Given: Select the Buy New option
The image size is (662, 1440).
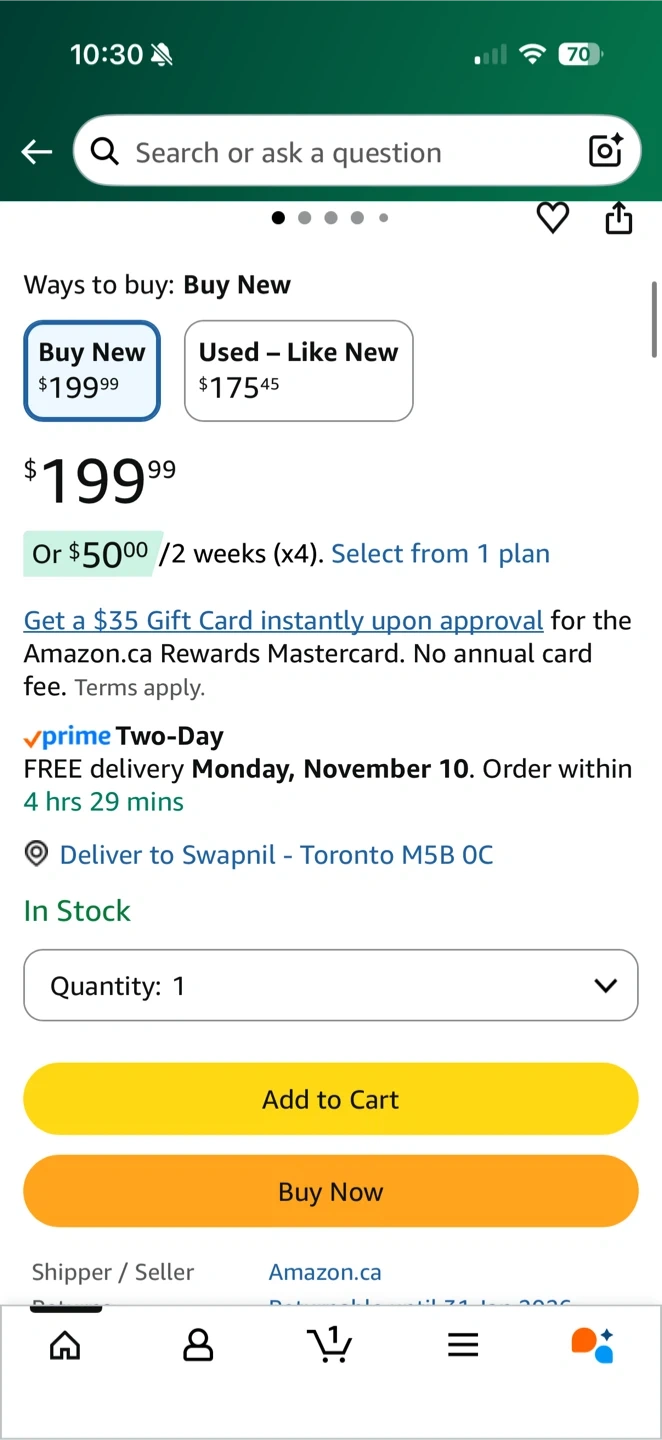Looking at the screenshot, I should pyautogui.click(x=92, y=370).
